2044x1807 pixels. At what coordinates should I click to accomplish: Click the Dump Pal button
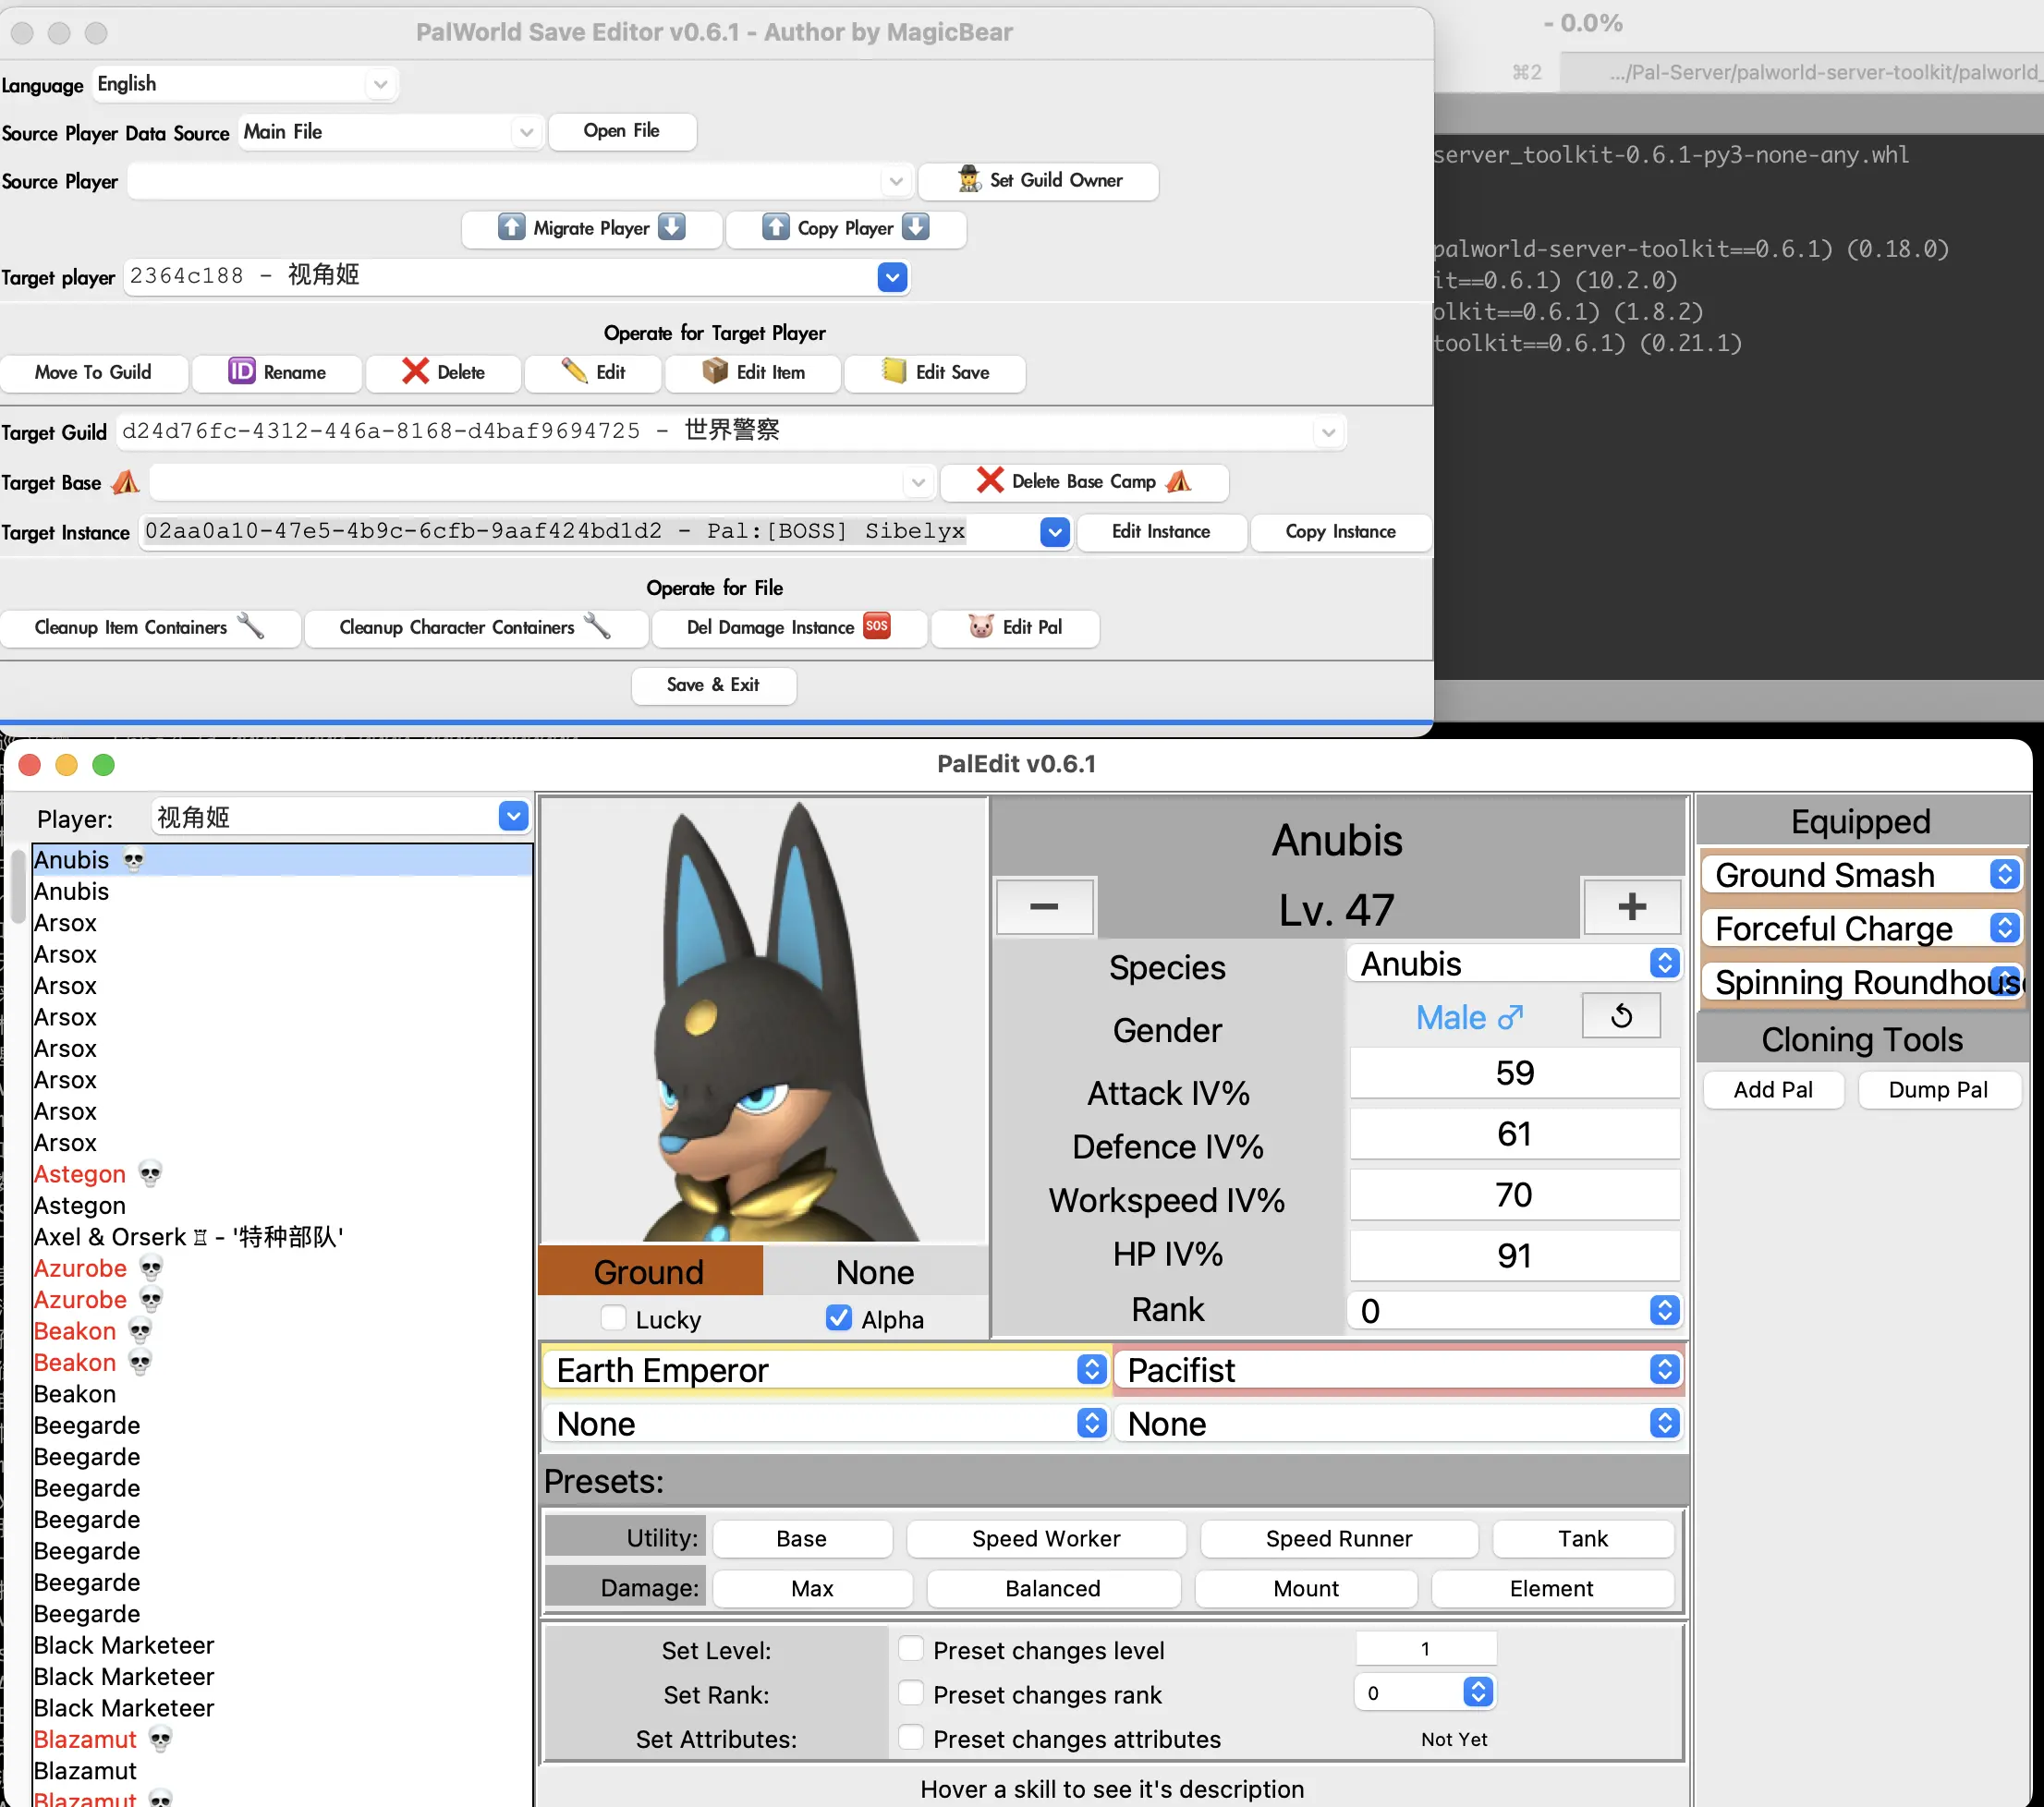[1938, 1089]
